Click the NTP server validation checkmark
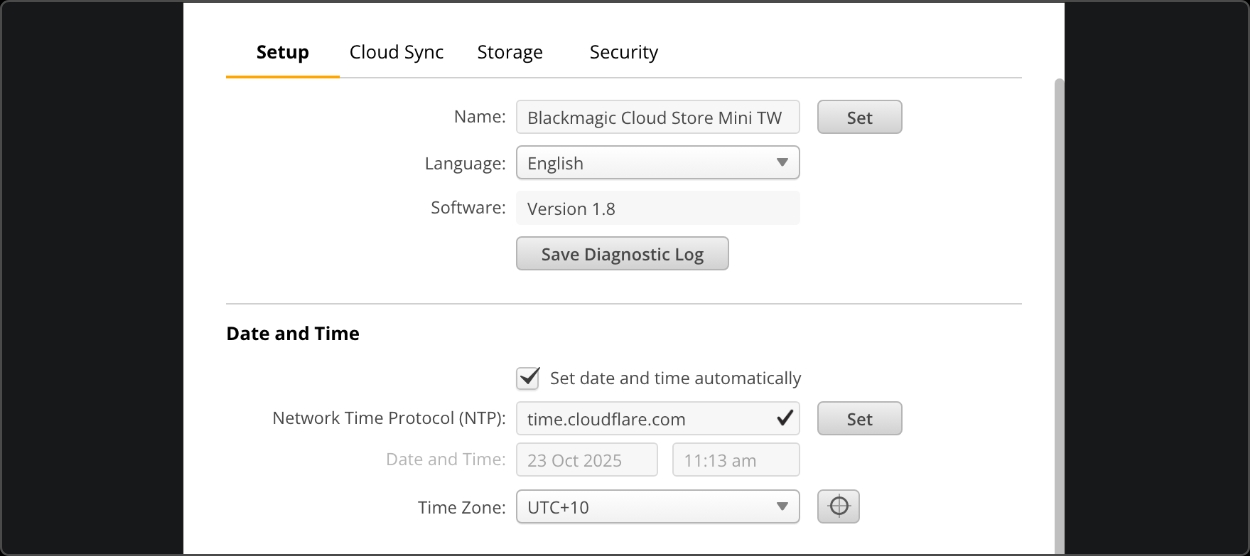 (x=785, y=418)
